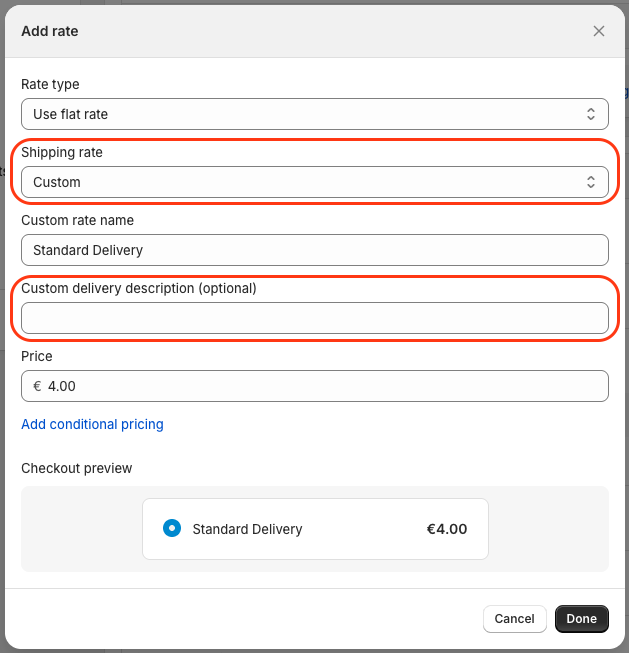The height and width of the screenshot is (653, 629).
Task: Expand the Shipping rate Custom dropdown
Action: tap(314, 182)
